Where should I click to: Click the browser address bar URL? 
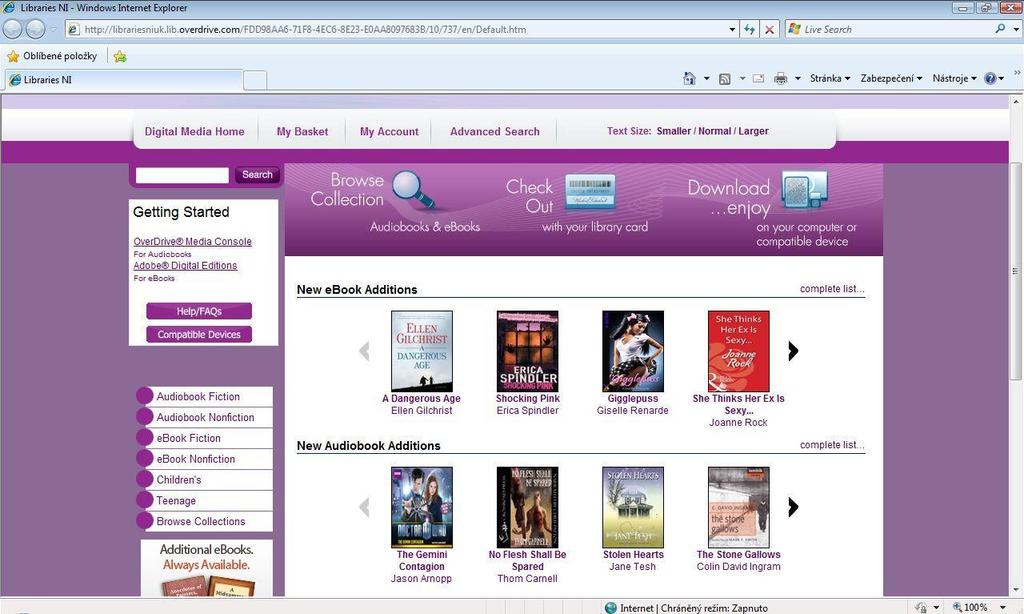pos(305,29)
